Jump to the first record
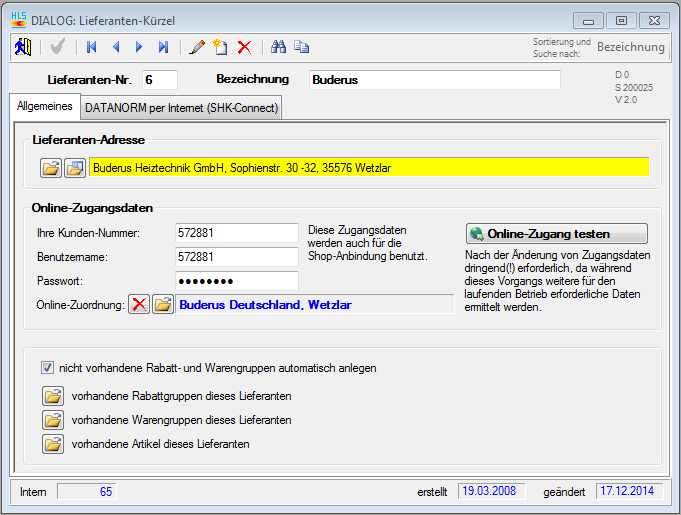 (92, 46)
